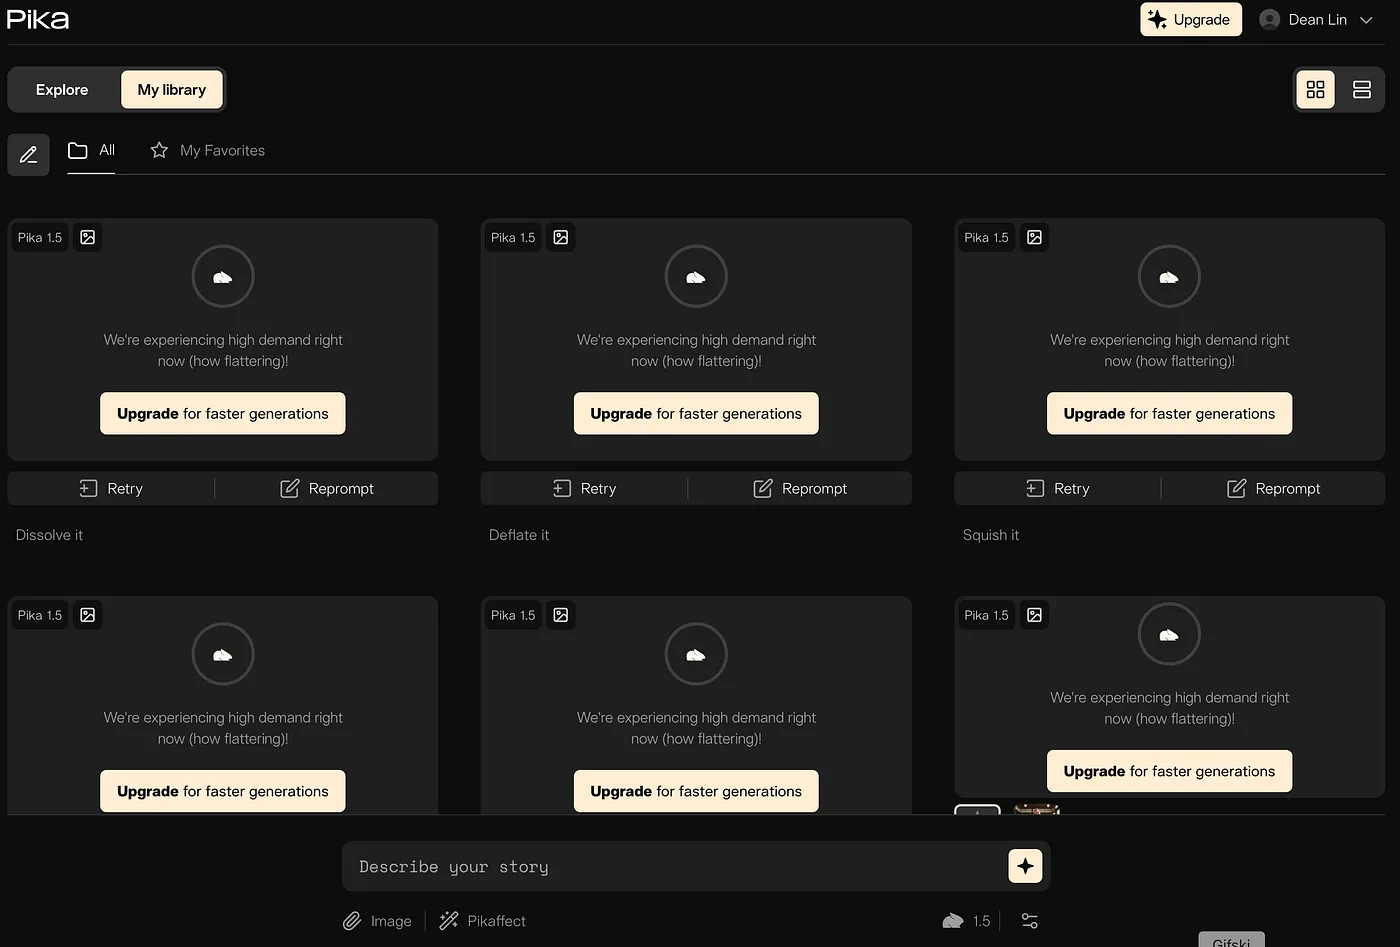Click the Pika 1.5 badge on Squish it card

pyautogui.click(x=986, y=238)
